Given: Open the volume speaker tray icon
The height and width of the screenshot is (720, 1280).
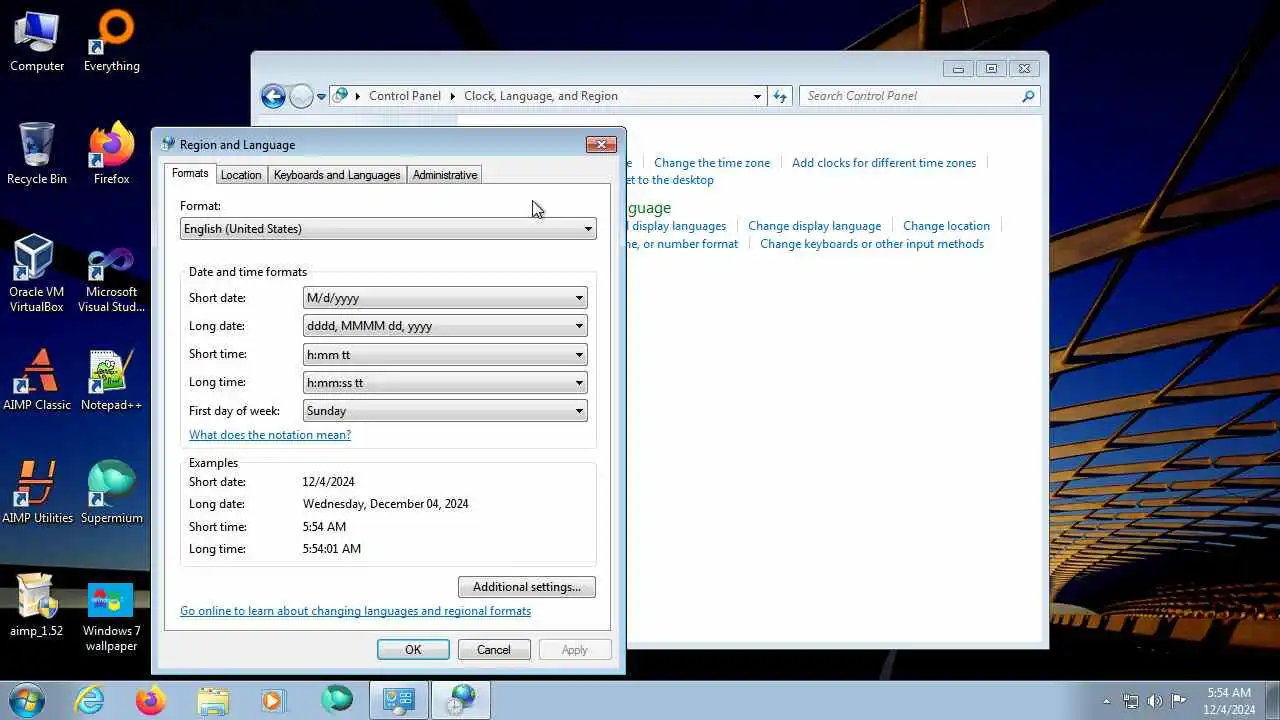Looking at the screenshot, I should click(1155, 701).
